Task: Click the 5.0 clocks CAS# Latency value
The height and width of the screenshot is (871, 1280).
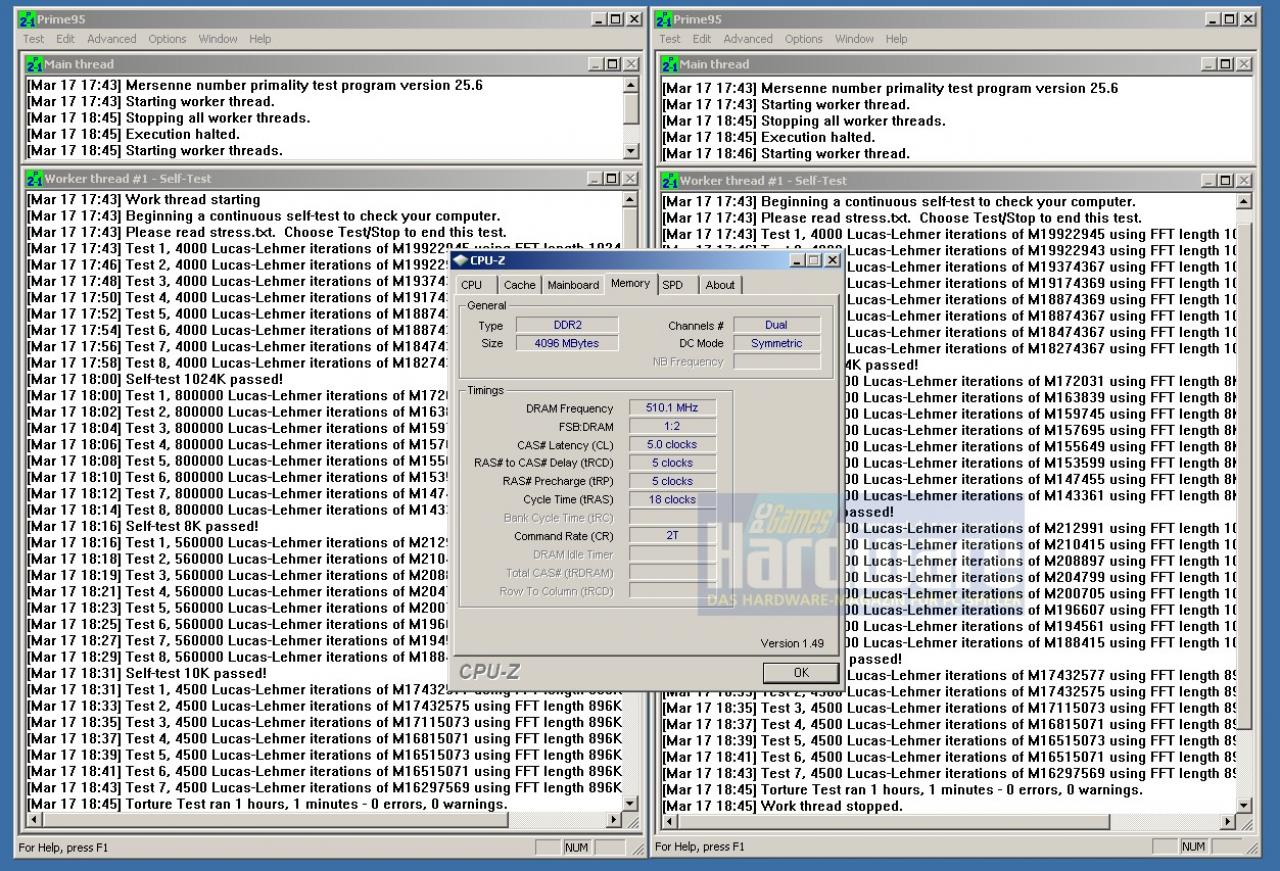Action: coord(672,444)
